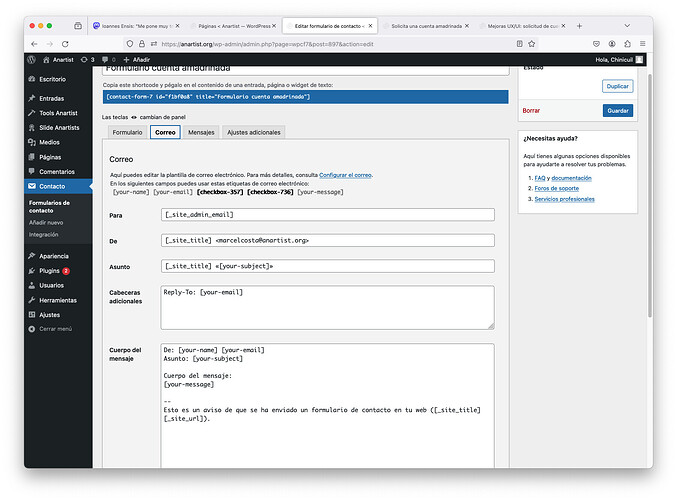Open Ajustes settings in sidebar
Screen dimensions: 676x500
pos(49,314)
